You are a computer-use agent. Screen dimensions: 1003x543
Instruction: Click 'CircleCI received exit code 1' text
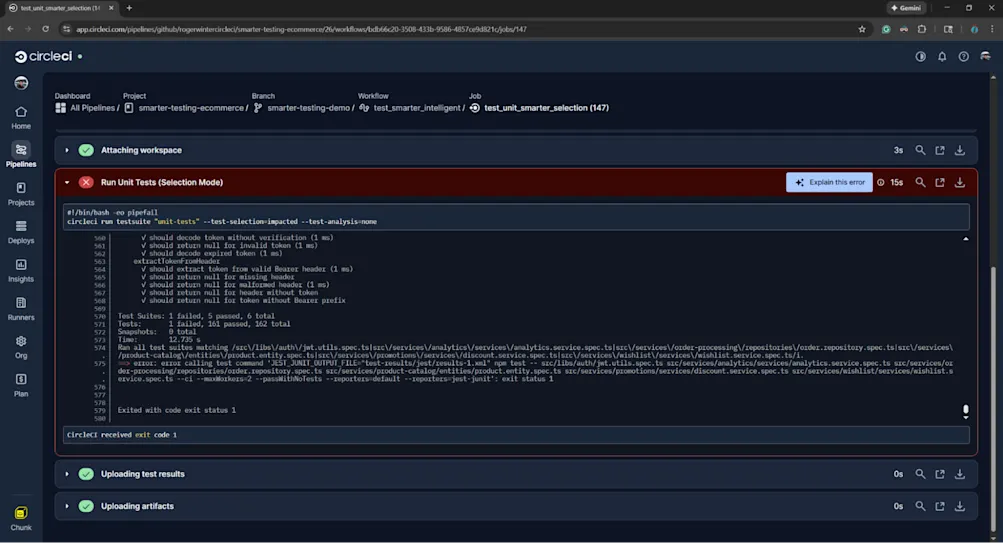click(x=122, y=435)
